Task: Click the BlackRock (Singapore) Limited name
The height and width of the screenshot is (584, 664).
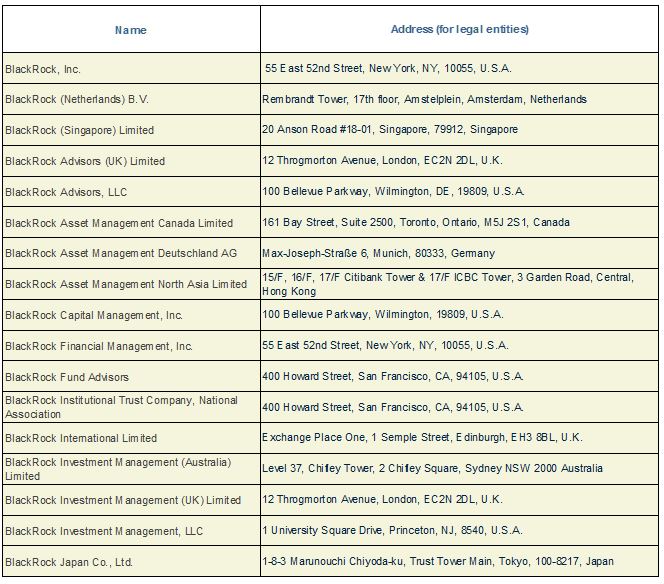Action: click(x=80, y=130)
